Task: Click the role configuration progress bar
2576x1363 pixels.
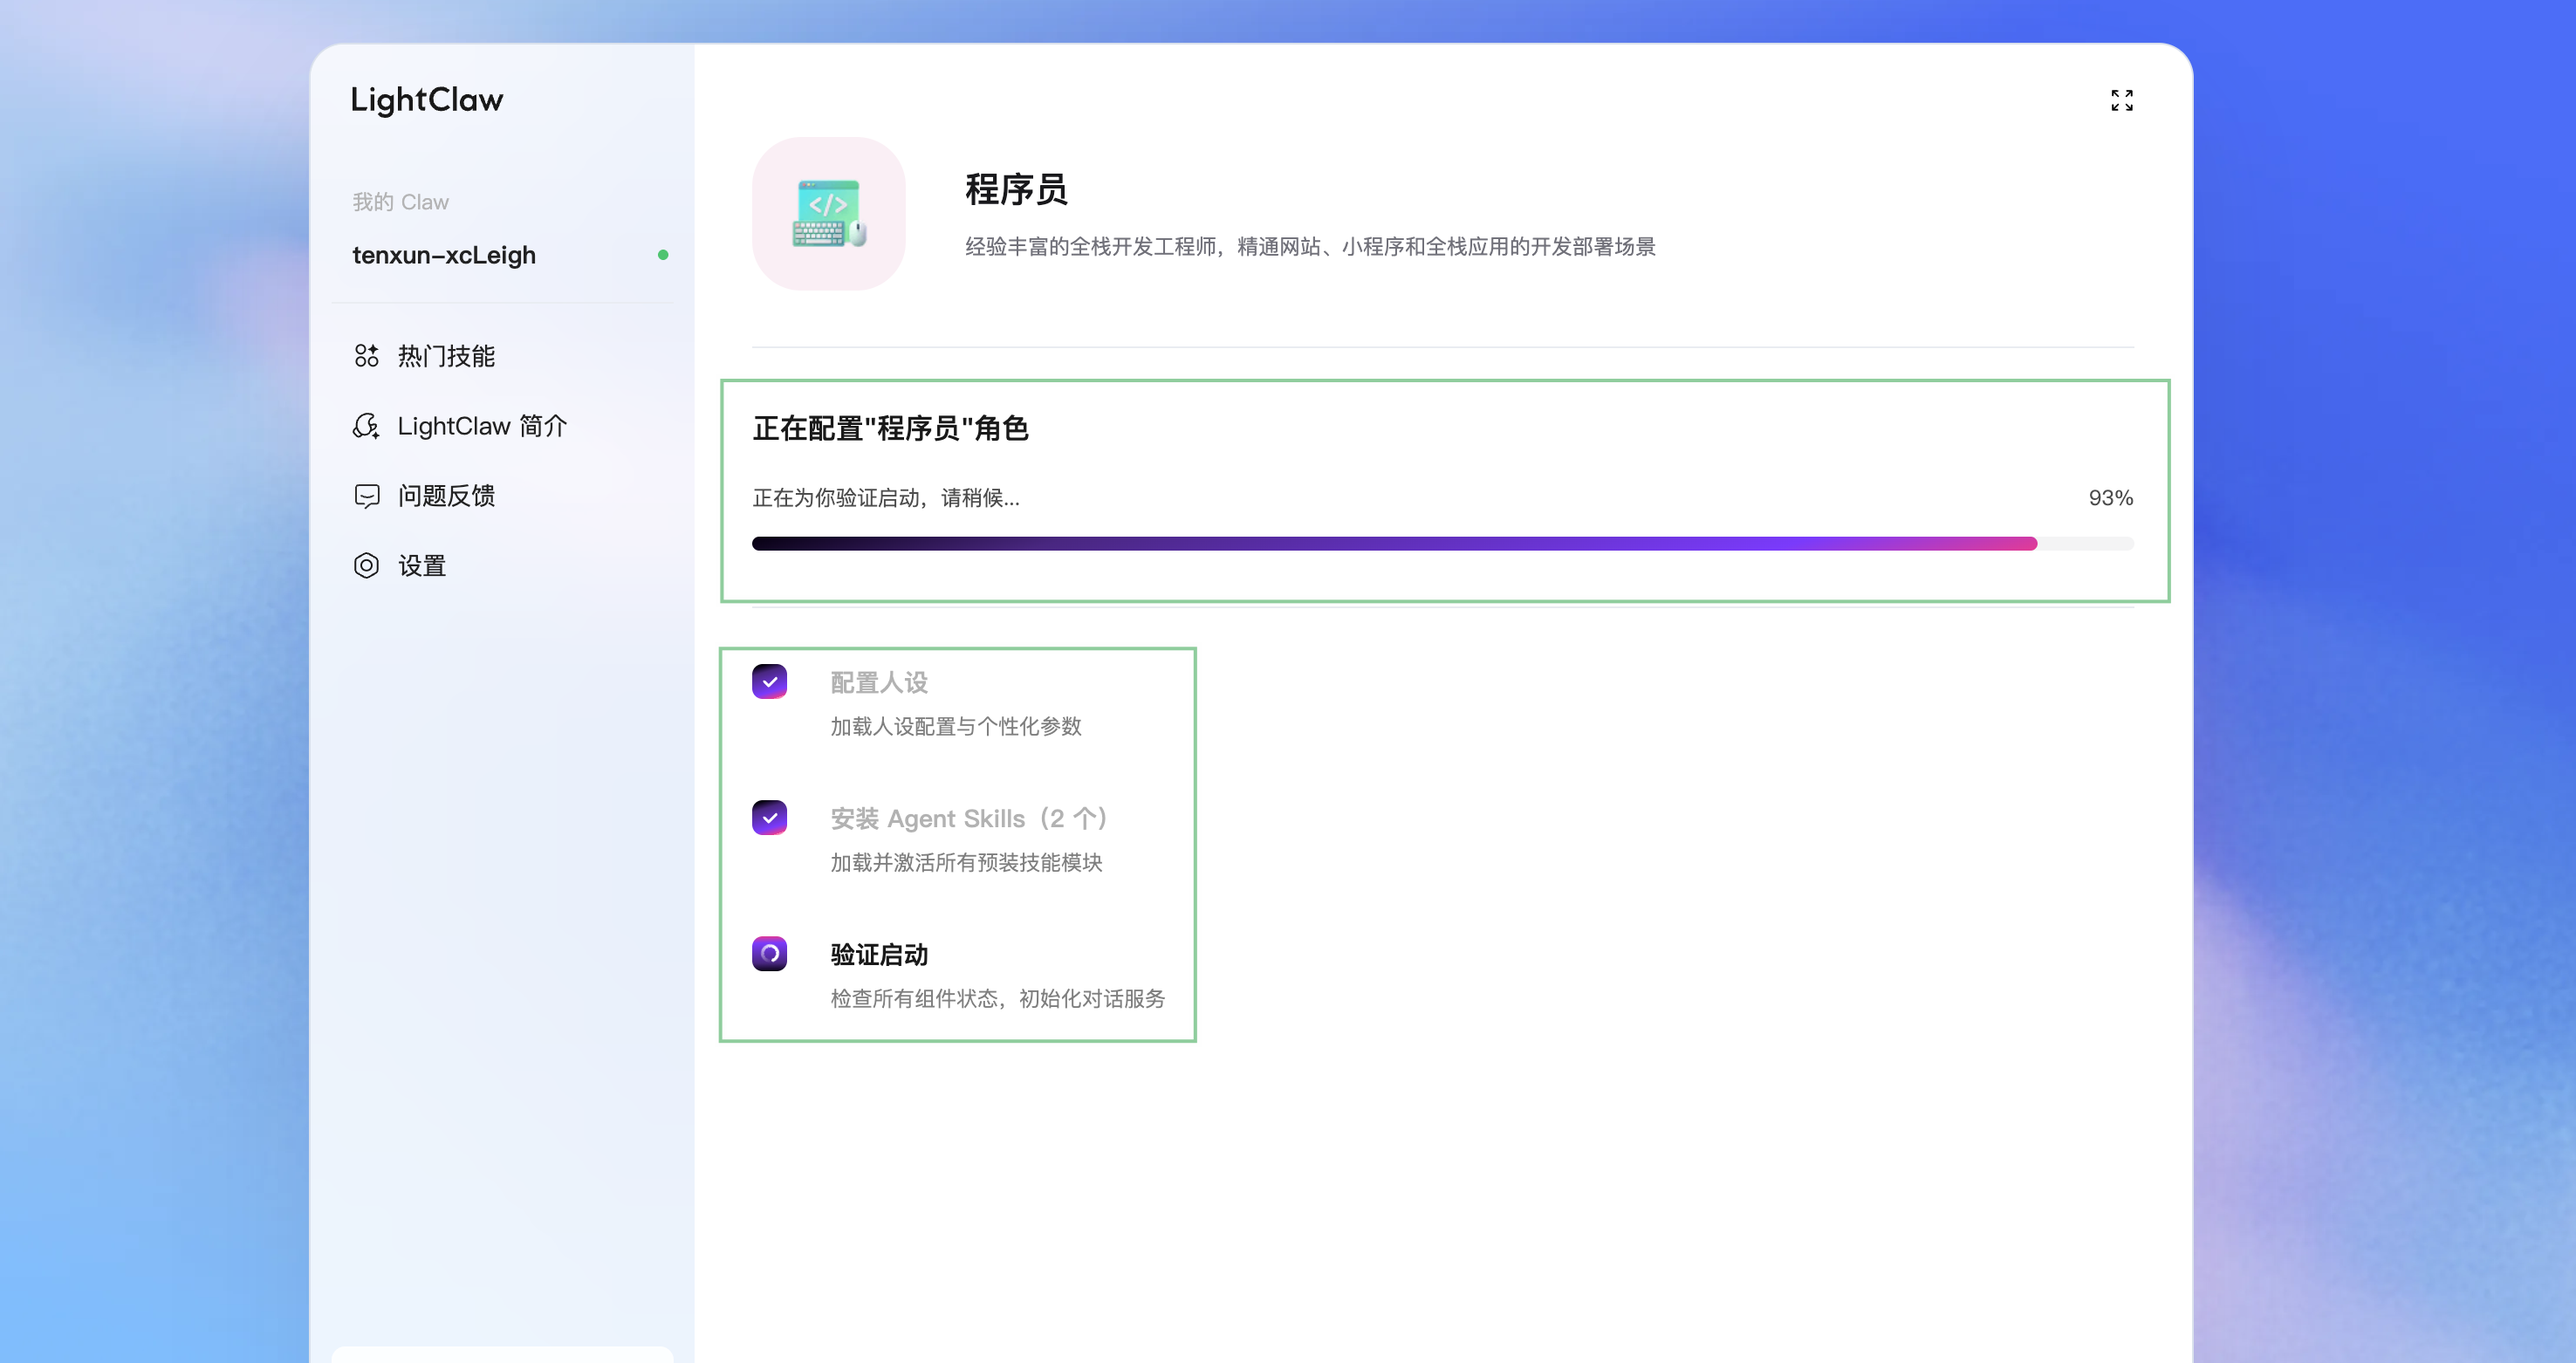Action: pos(1442,544)
